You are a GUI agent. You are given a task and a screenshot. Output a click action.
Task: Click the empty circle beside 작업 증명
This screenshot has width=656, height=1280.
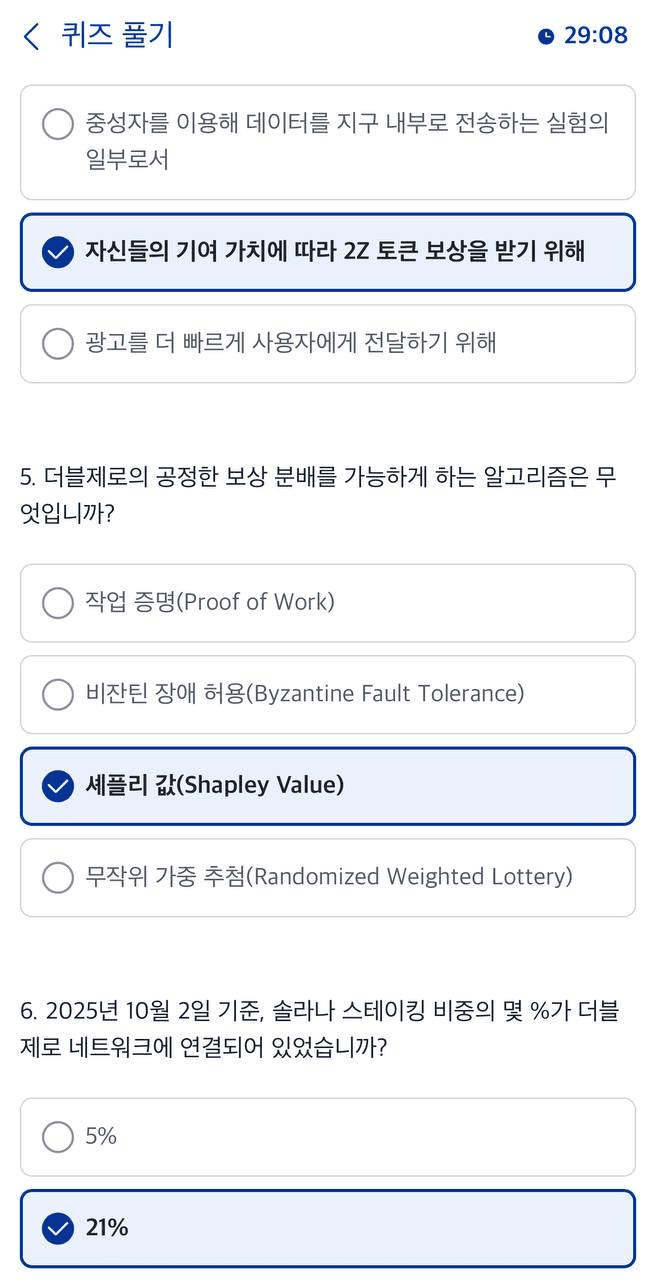pos(58,603)
